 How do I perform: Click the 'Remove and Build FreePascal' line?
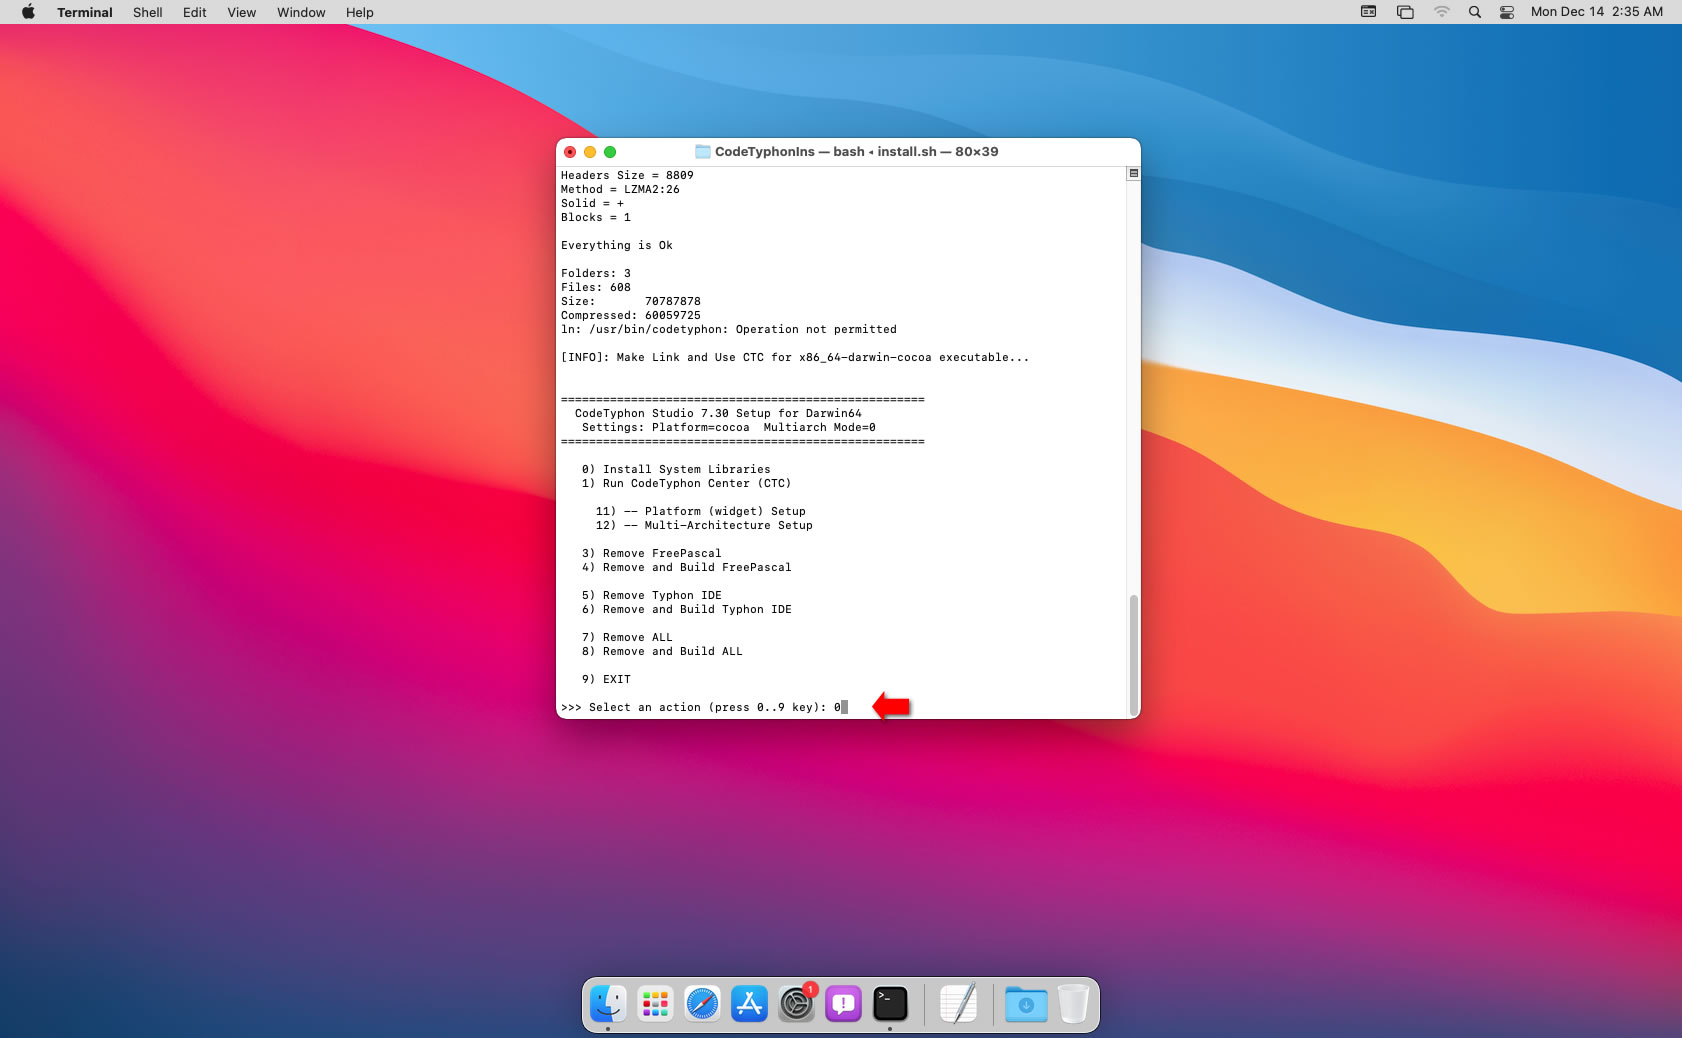686,567
